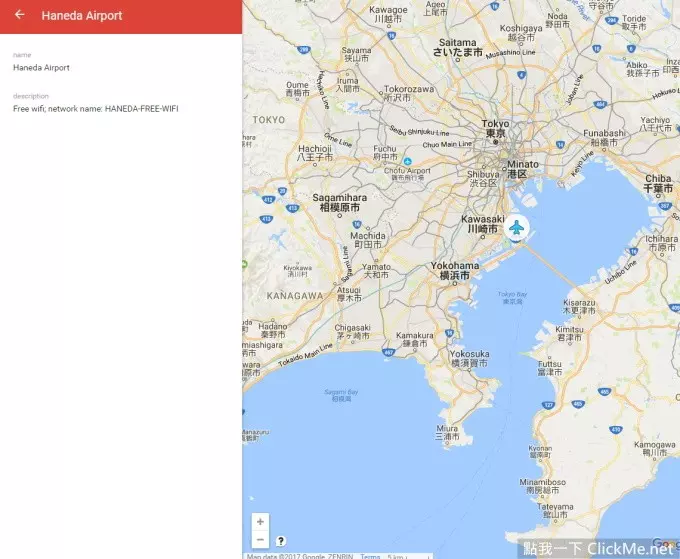The image size is (680, 559).
Task: Click the Musashino Line label
Action: pyautogui.click(x=510, y=53)
